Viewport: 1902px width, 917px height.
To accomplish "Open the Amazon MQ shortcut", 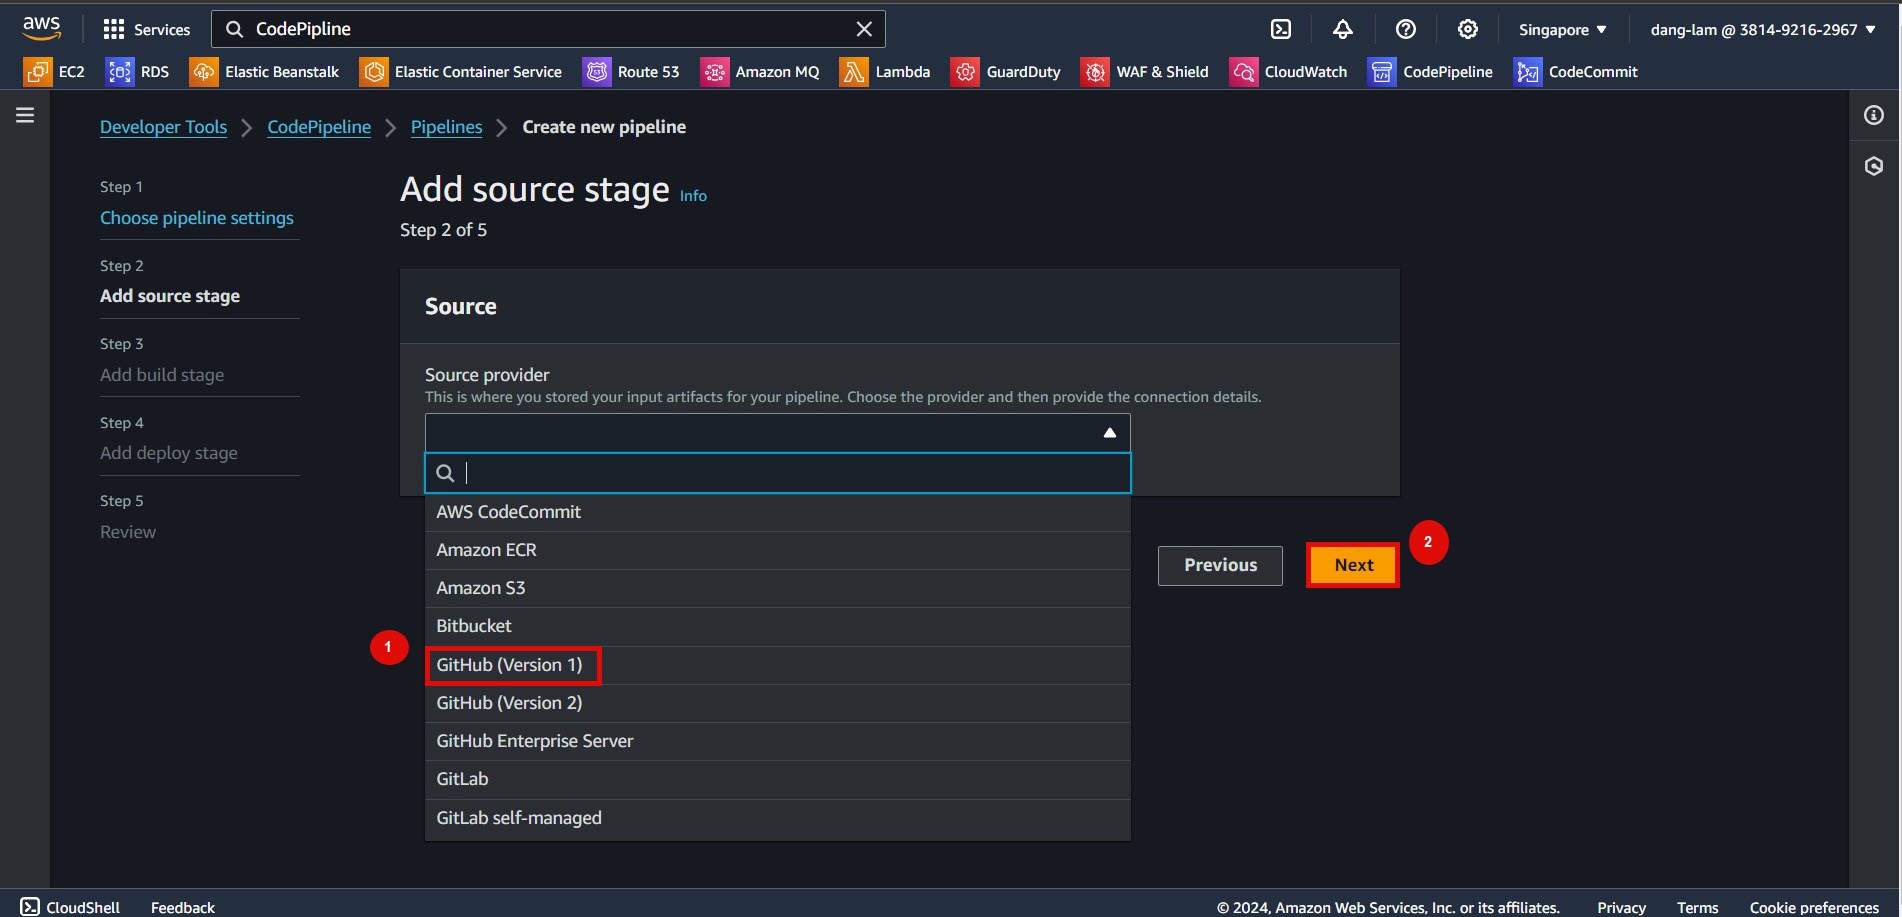I will click(760, 71).
